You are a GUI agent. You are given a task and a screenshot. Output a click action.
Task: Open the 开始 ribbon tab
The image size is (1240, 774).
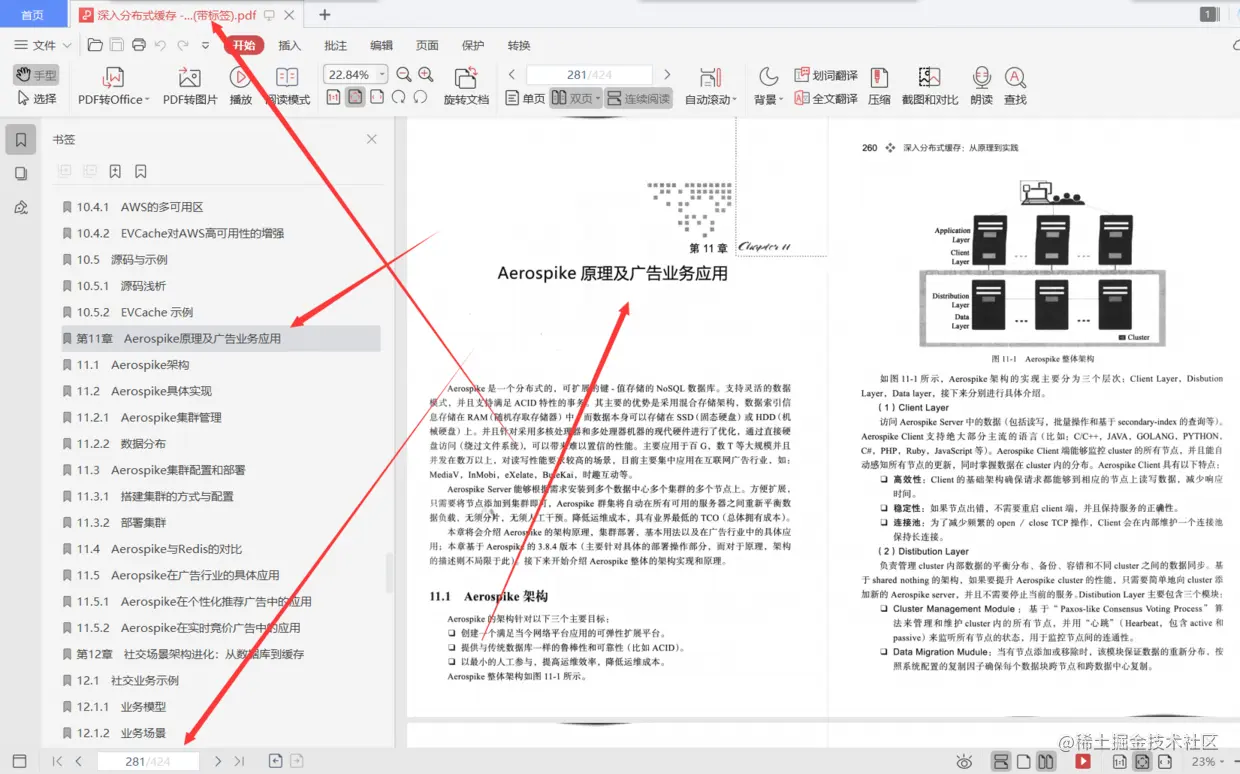(243, 45)
